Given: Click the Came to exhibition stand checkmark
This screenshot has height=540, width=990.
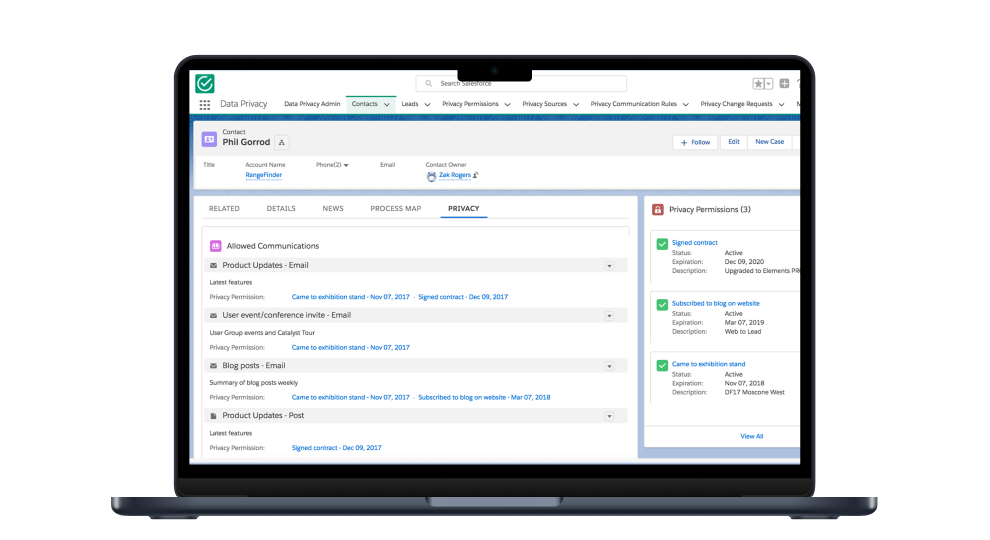Looking at the screenshot, I should 662,365.
